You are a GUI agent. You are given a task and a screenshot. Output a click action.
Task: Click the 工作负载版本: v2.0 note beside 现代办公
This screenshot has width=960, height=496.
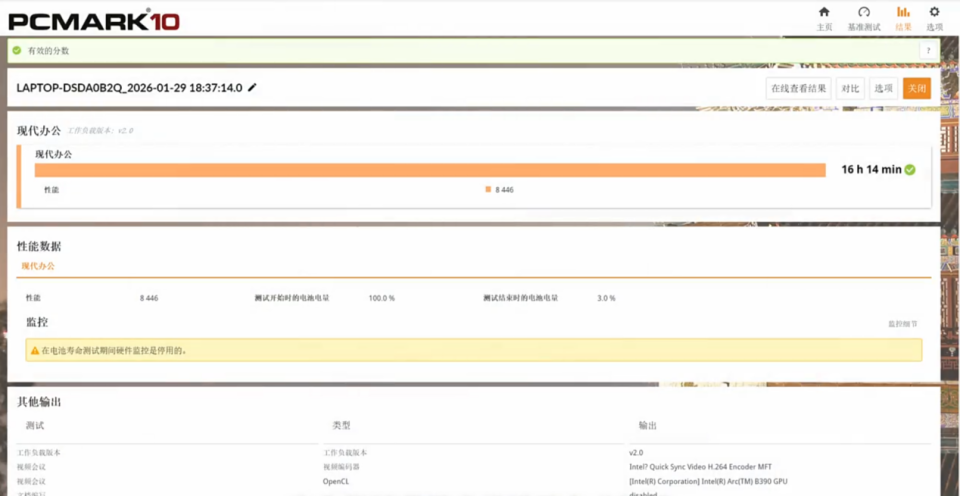(x=100, y=131)
